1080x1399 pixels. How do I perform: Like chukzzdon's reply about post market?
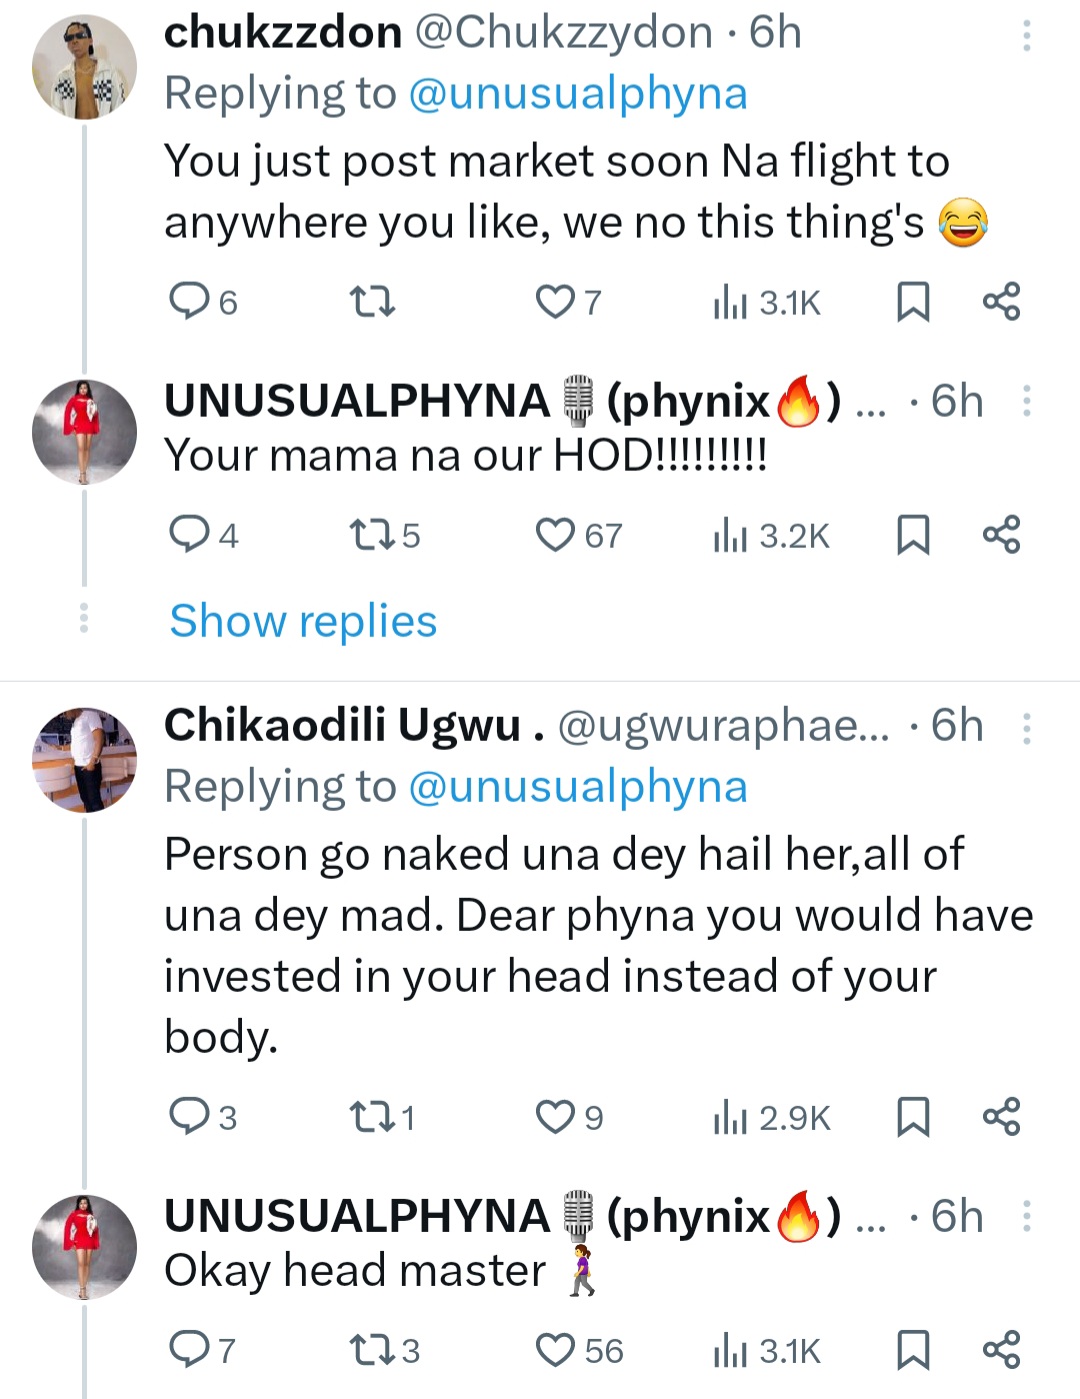554,301
